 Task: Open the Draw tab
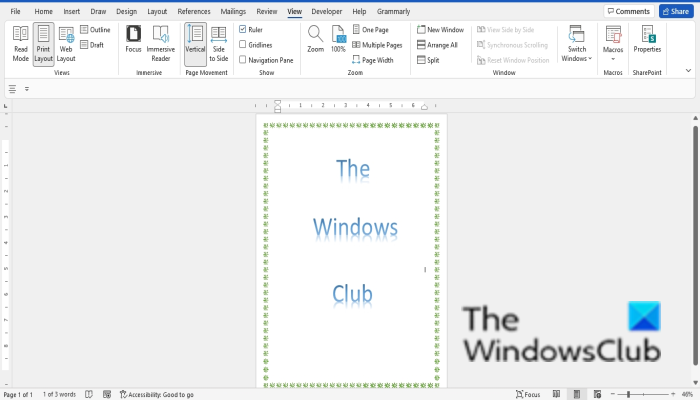tap(98, 11)
